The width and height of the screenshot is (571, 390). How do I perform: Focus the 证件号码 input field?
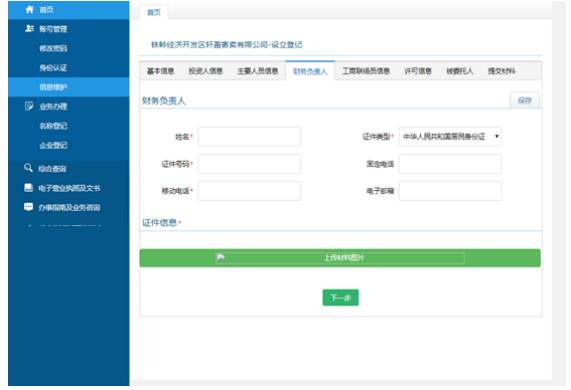[249, 164]
